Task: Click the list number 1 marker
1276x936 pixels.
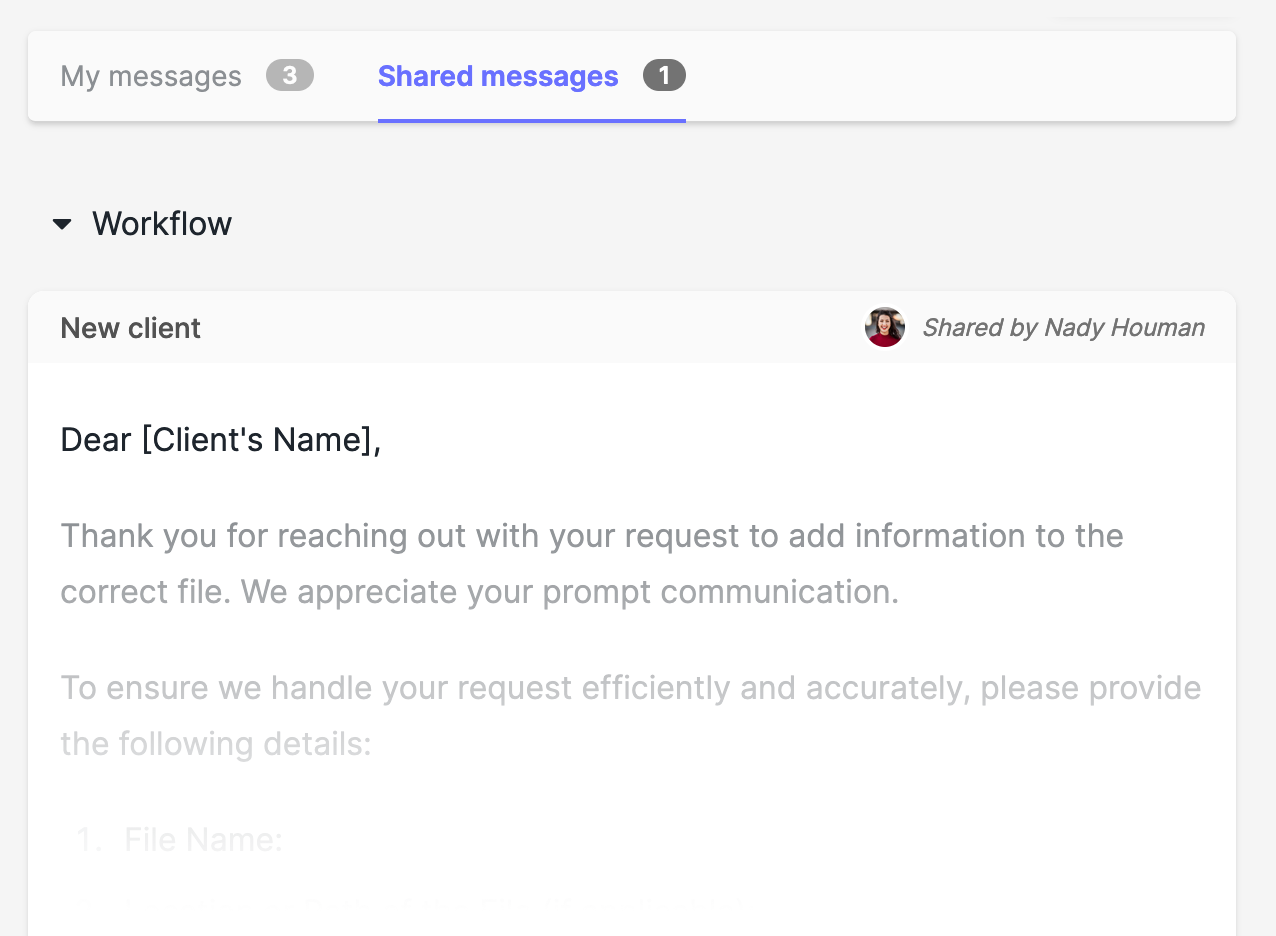Action: tap(89, 840)
